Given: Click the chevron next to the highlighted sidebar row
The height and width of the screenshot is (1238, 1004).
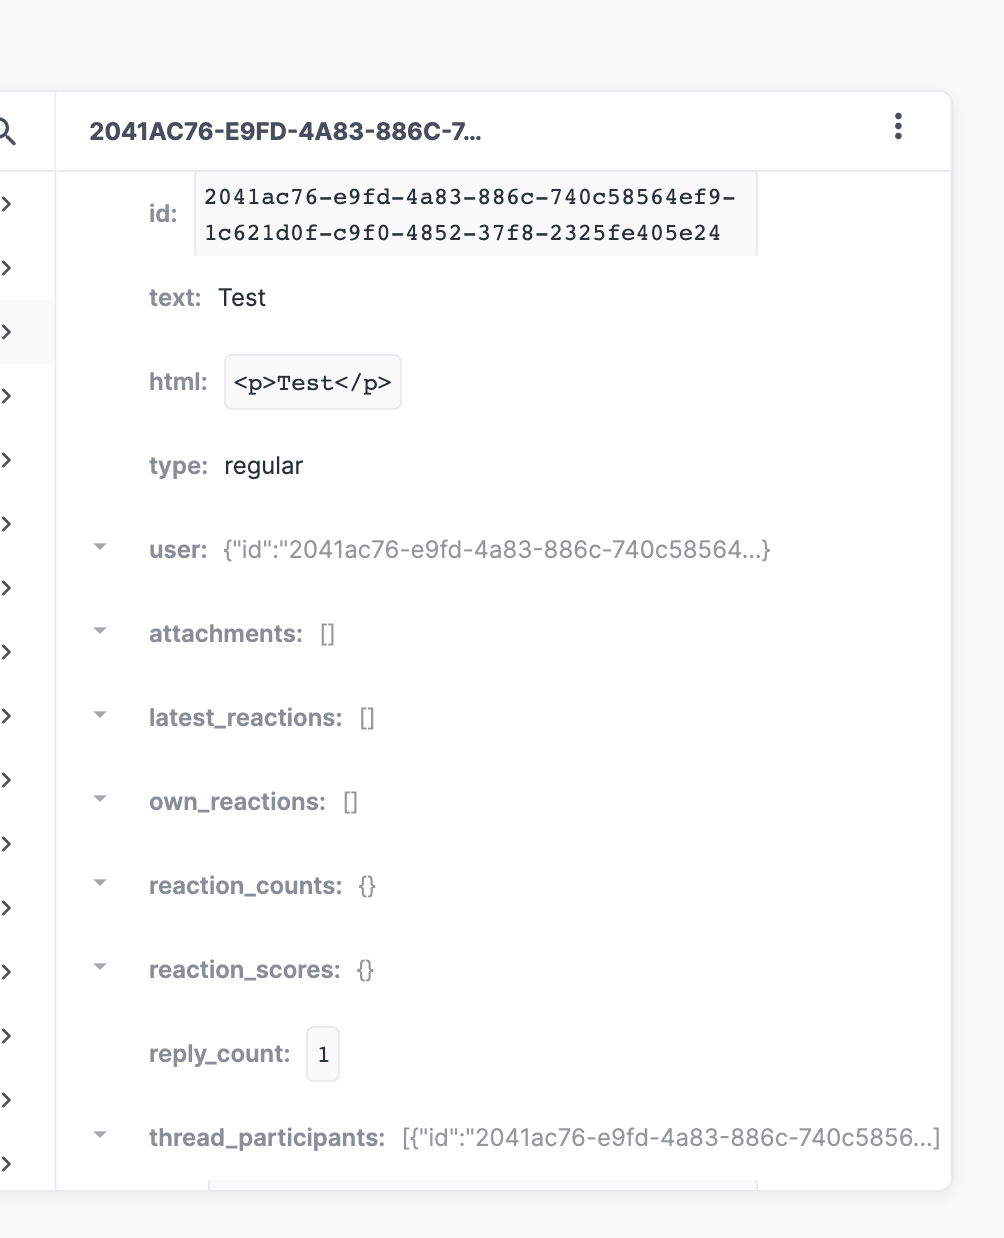Looking at the screenshot, I should [8, 331].
